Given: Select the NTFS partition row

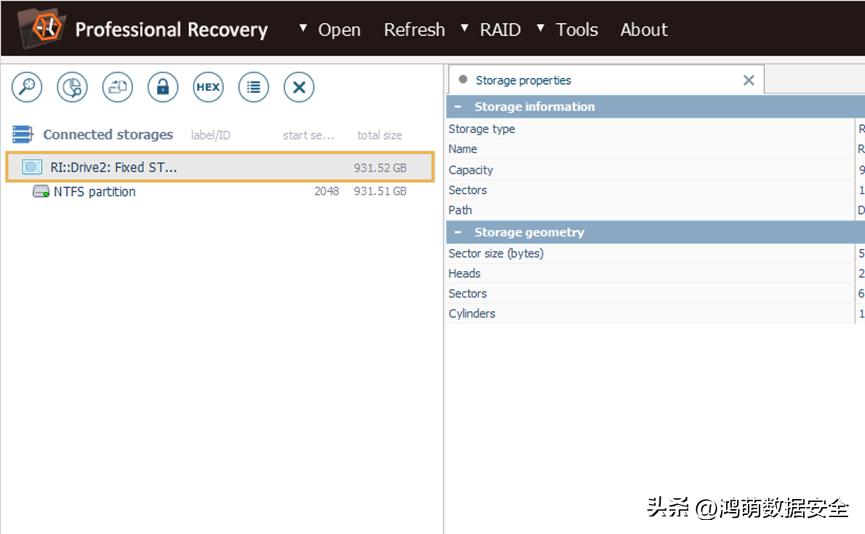Looking at the screenshot, I should pyautogui.click(x=220, y=191).
